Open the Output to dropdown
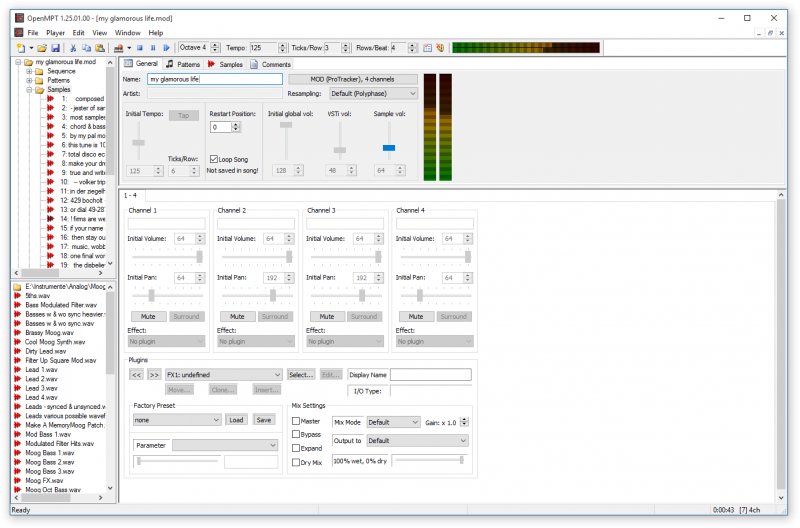Screen dimensions: 800x528 [417, 440]
